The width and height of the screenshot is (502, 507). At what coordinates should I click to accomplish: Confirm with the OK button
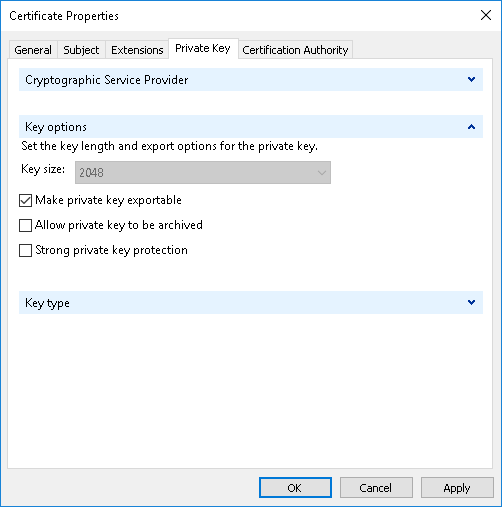[295, 488]
